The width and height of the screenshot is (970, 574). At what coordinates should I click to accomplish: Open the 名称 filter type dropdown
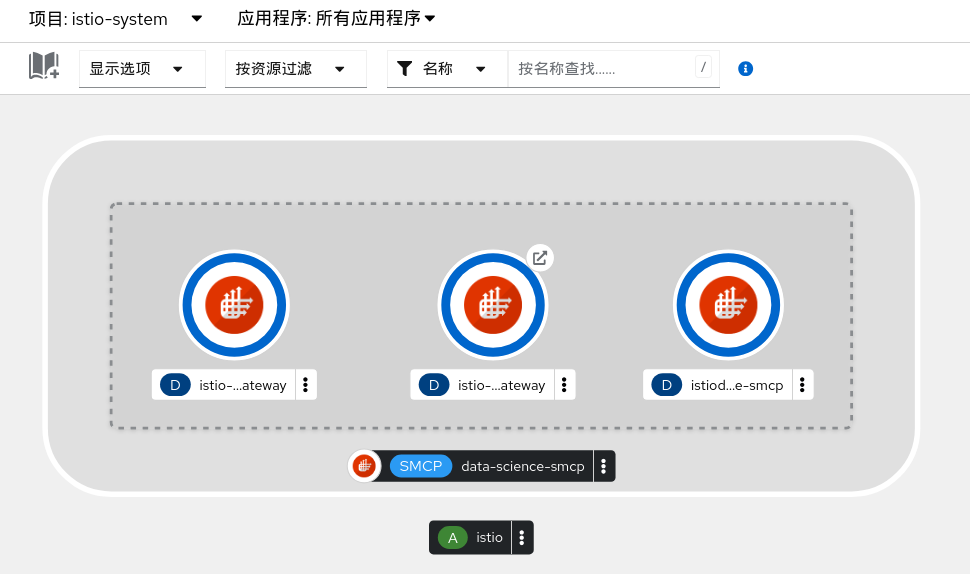tap(447, 69)
